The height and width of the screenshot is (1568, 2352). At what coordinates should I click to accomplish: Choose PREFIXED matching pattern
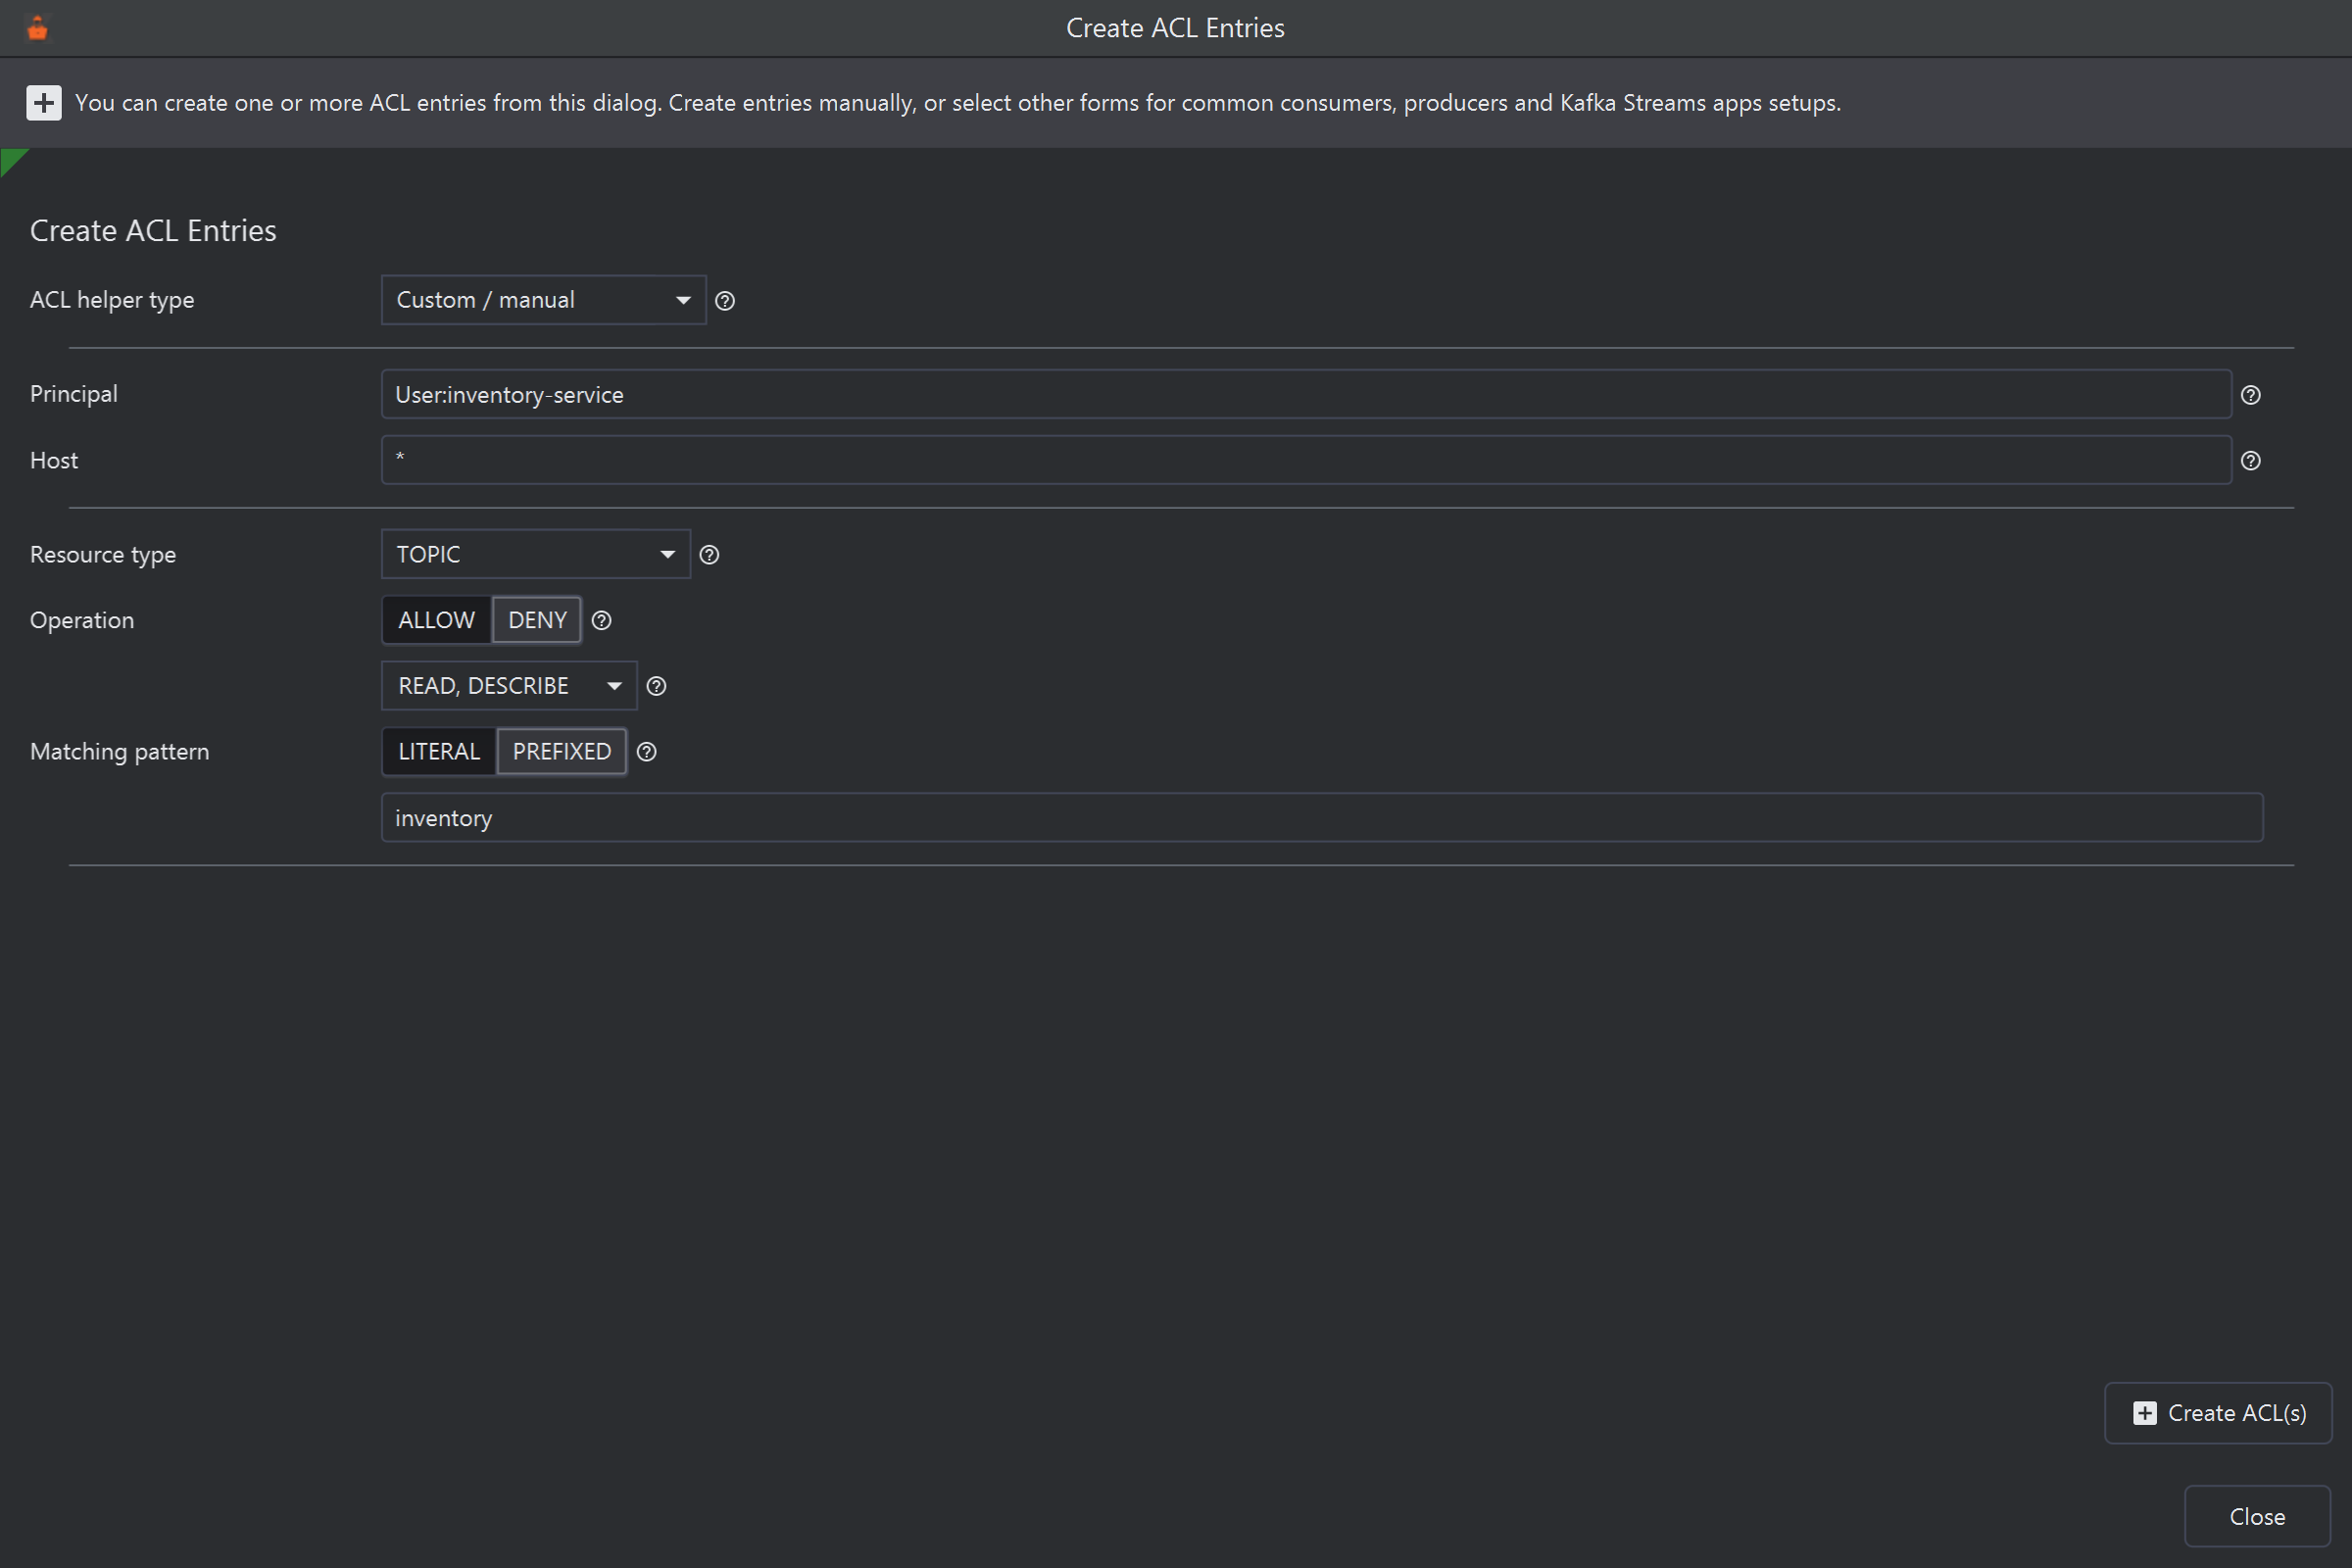tap(562, 752)
